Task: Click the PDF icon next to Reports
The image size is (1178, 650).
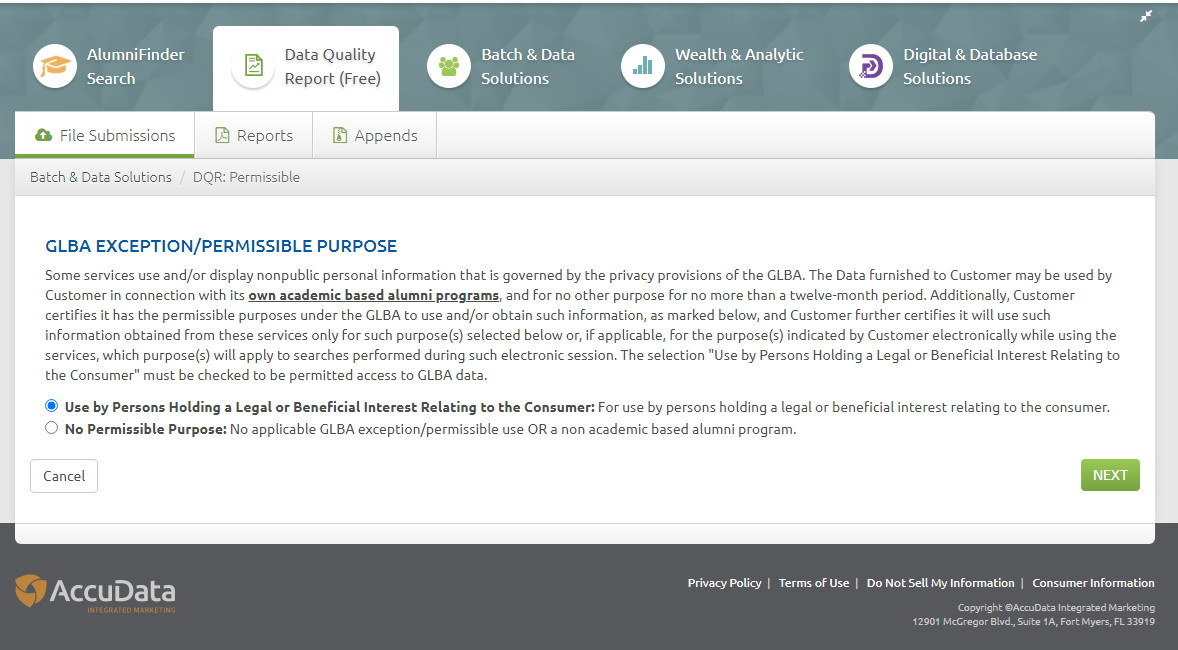Action: tap(222, 135)
